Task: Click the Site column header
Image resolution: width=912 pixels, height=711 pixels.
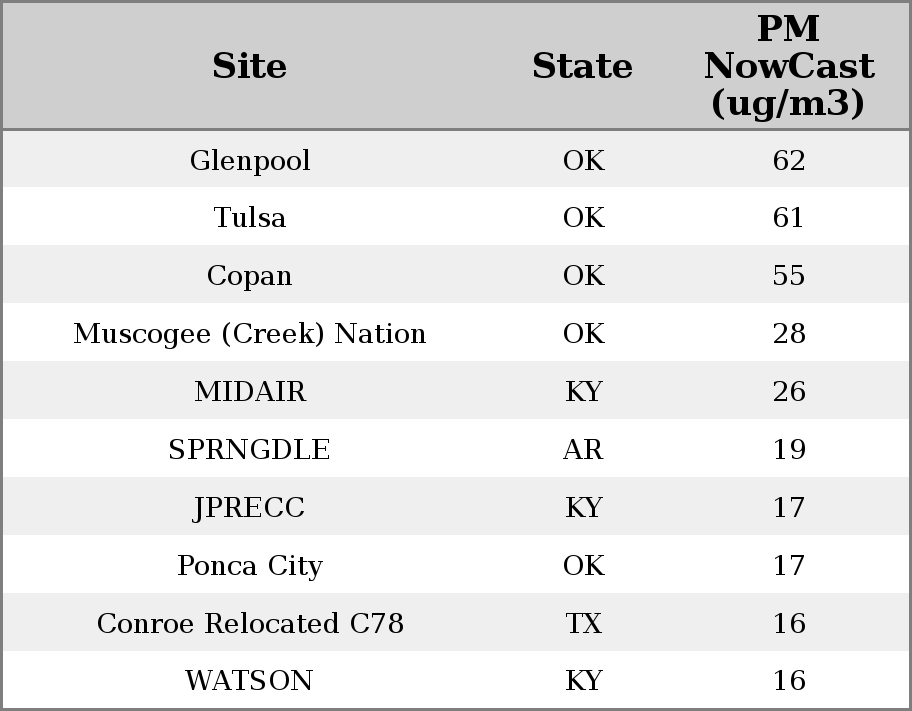Action: click(250, 67)
